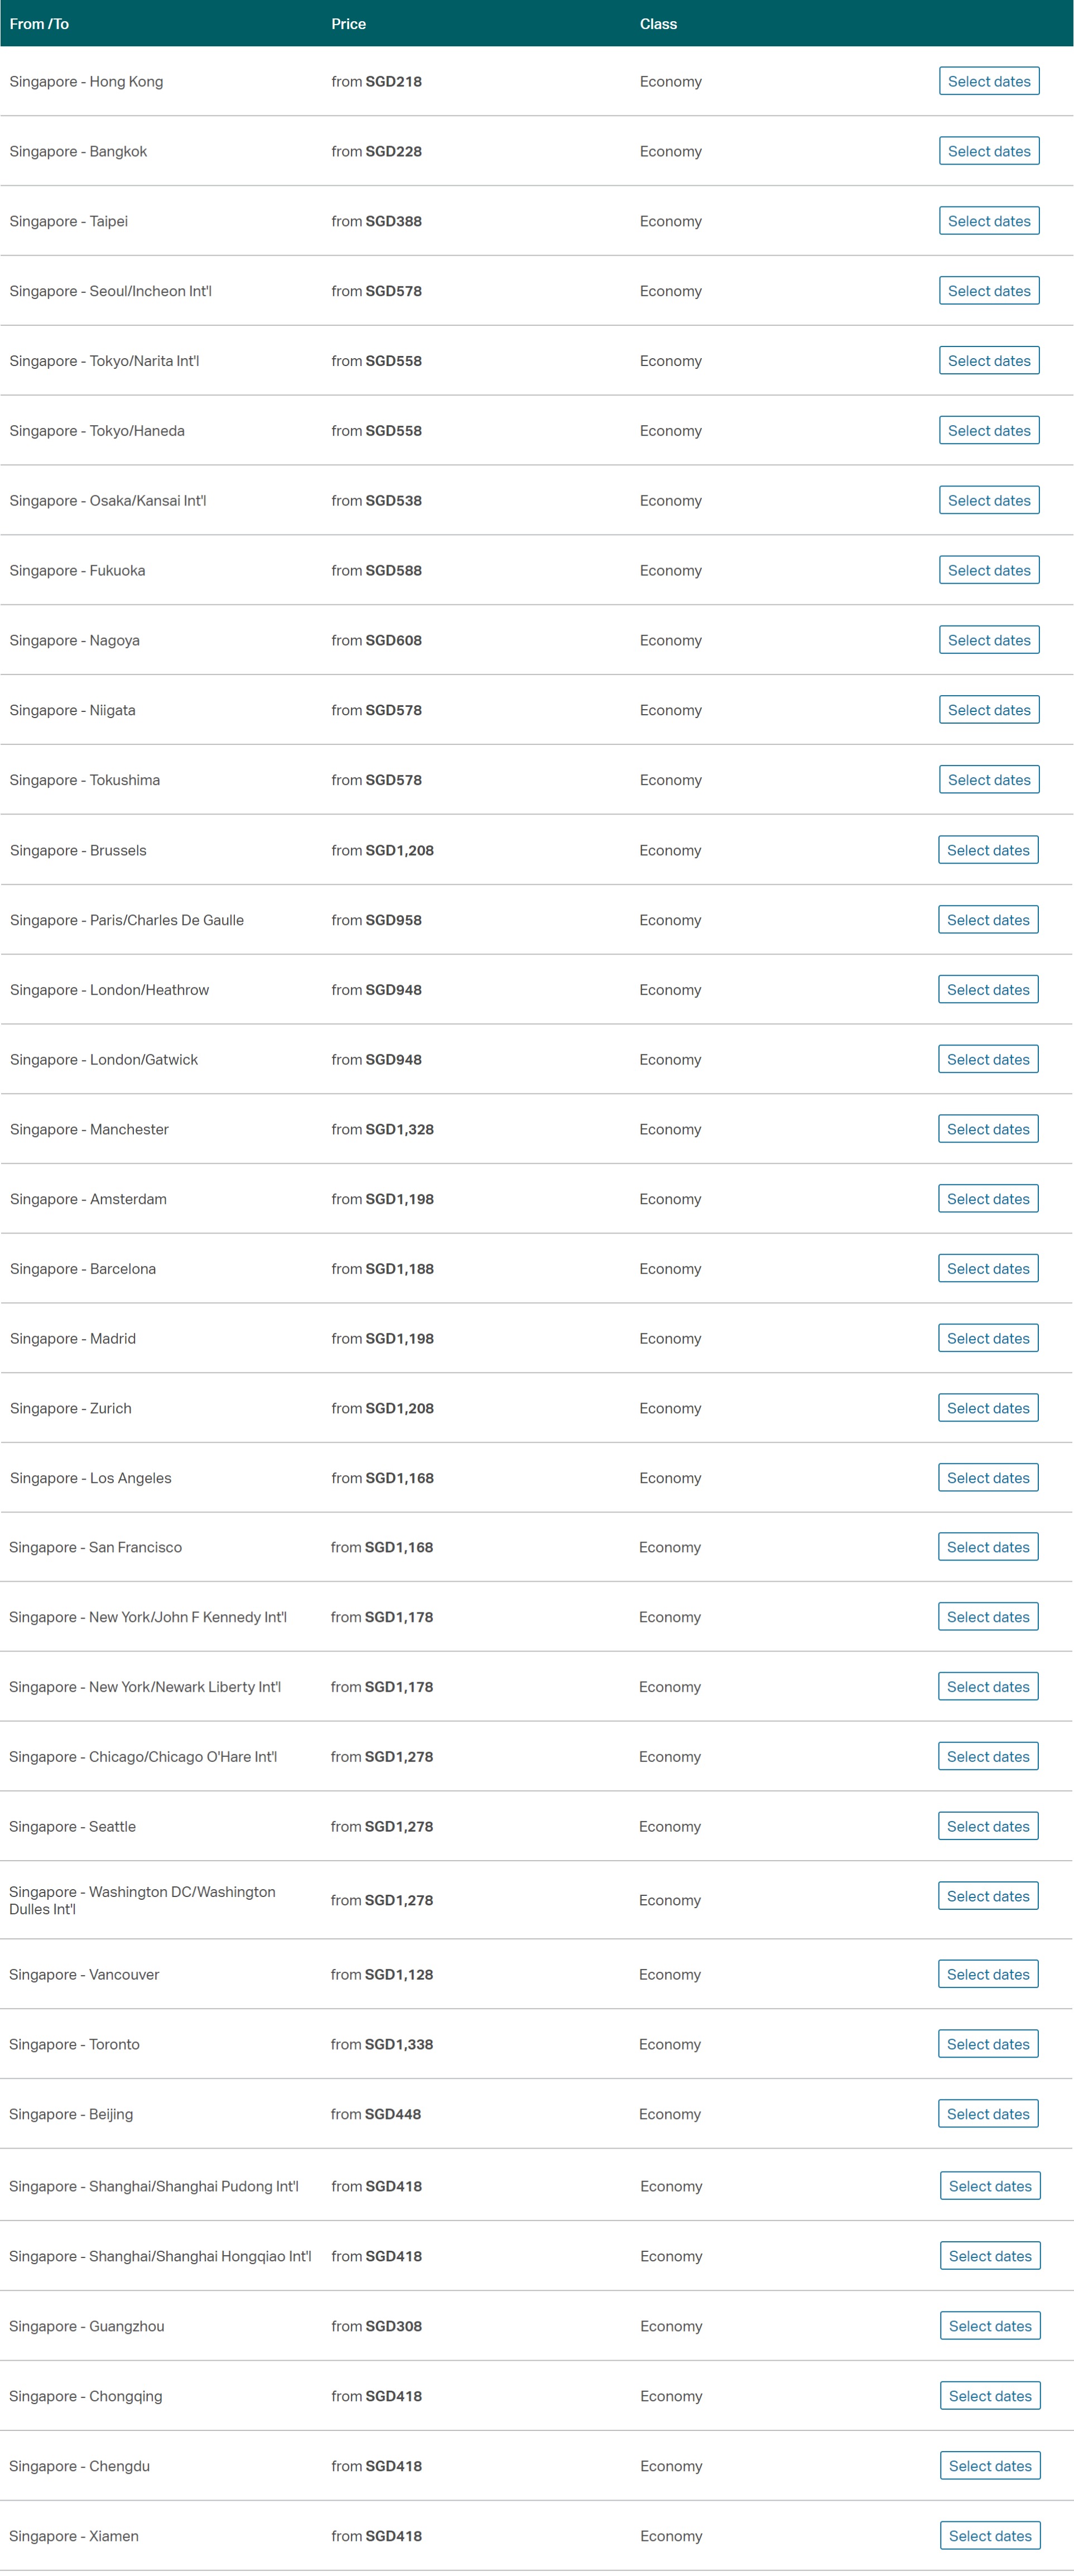Open date selection for Singapore - Nagoya
The height and width of the screenshot is (2576, 1074).
click(x=988, y=640)
